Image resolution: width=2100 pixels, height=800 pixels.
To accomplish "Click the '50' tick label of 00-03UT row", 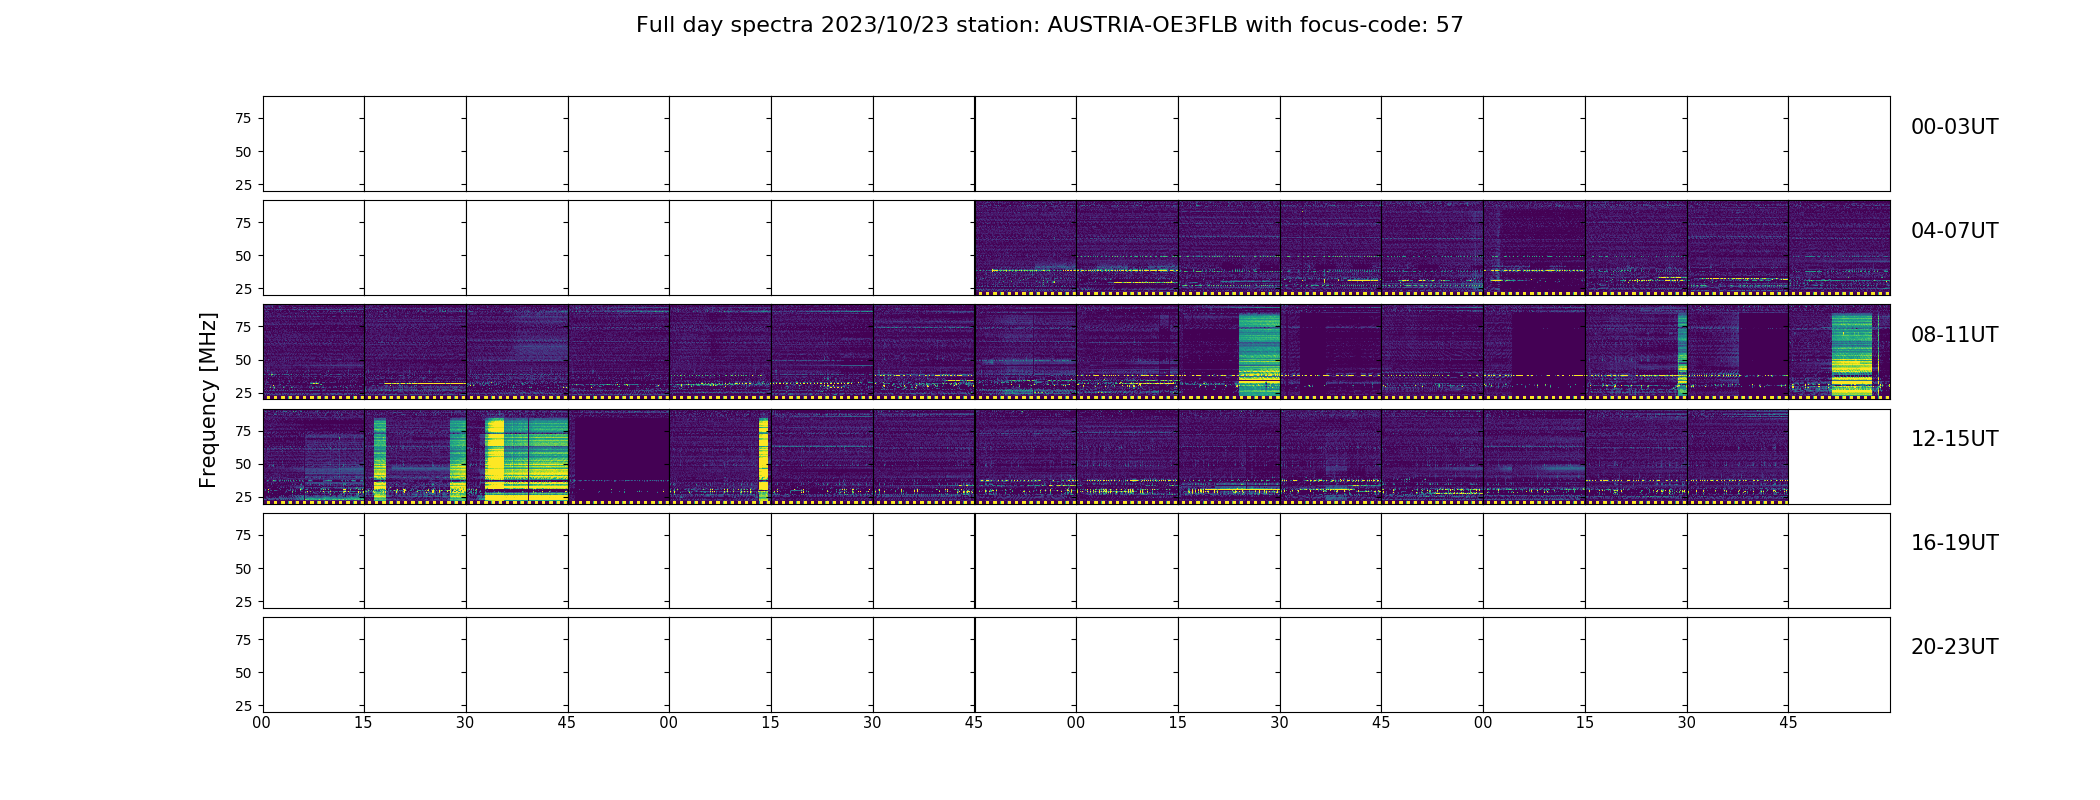I will tap(243, 152).
